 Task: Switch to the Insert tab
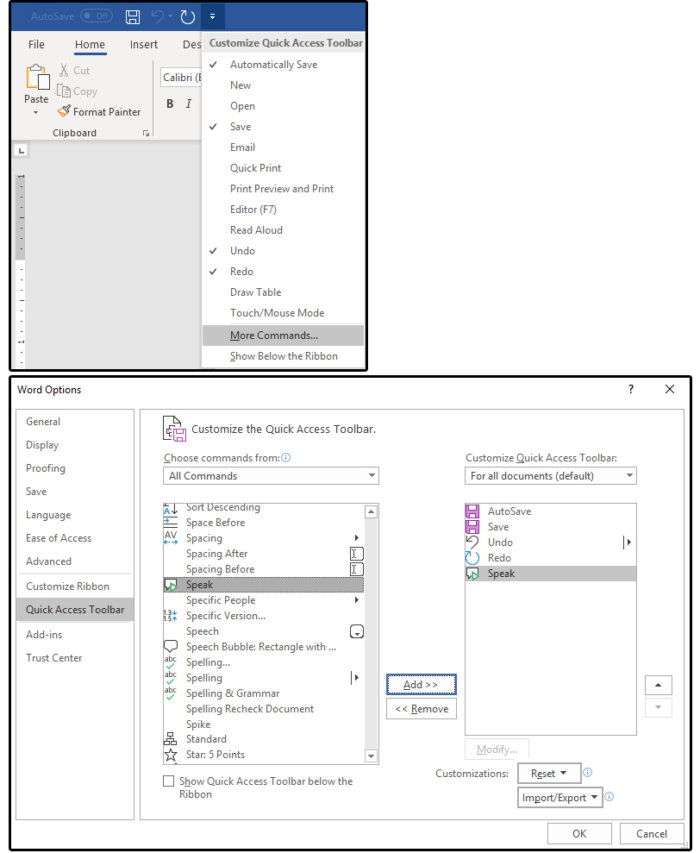pos(144,45)
